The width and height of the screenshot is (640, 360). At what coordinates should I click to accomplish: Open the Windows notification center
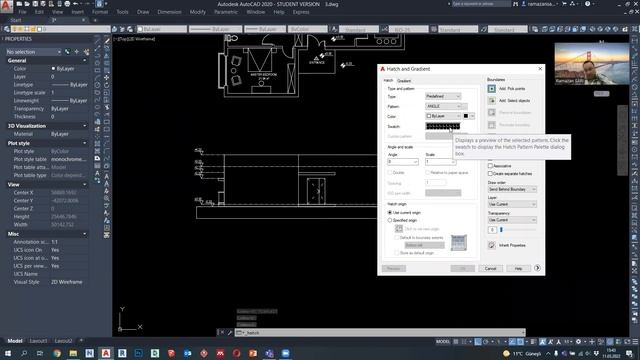coord(630,353)
